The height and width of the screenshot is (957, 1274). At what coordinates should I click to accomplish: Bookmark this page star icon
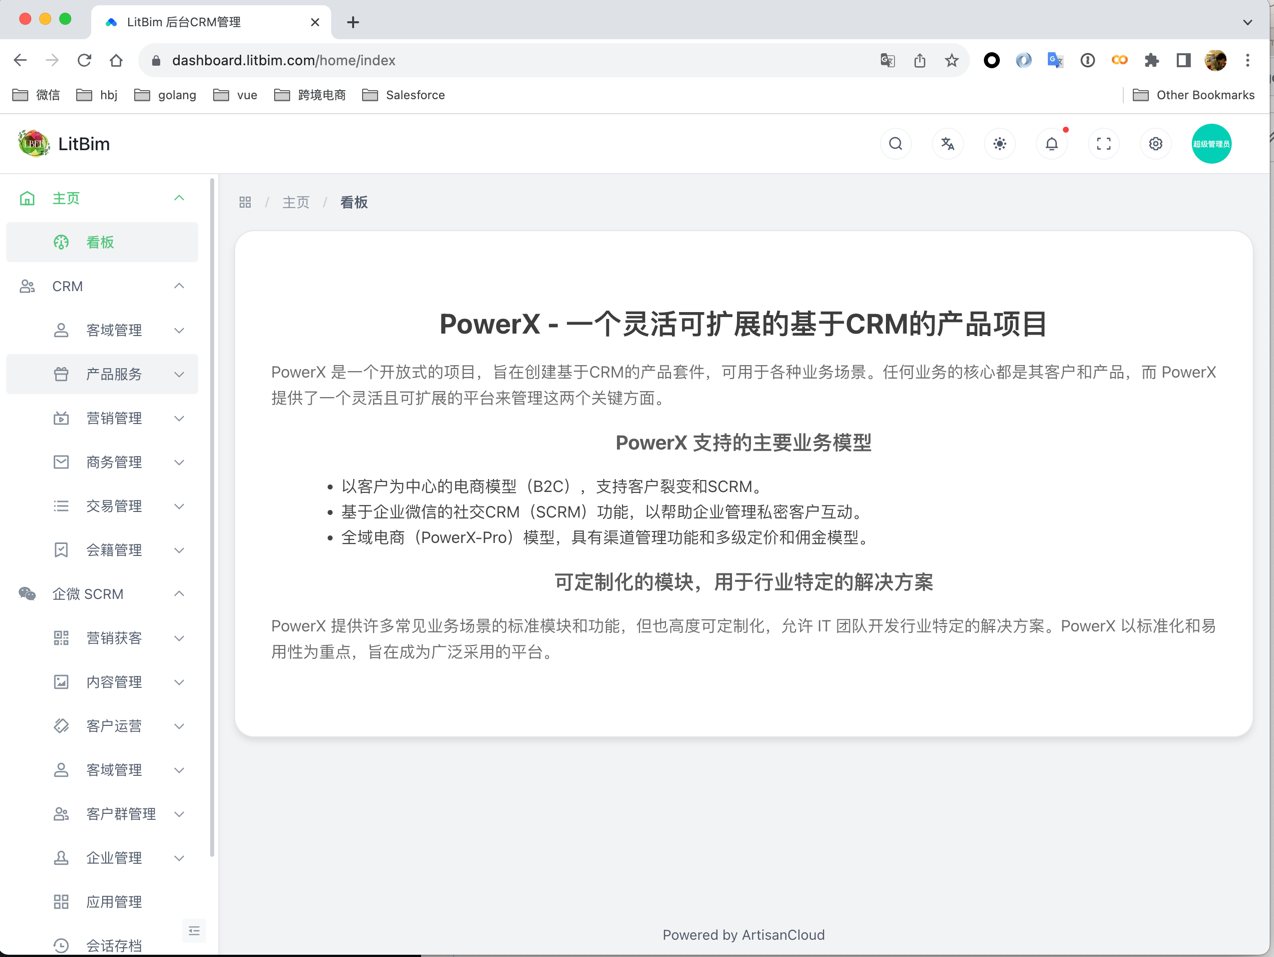tap(952, 60)
